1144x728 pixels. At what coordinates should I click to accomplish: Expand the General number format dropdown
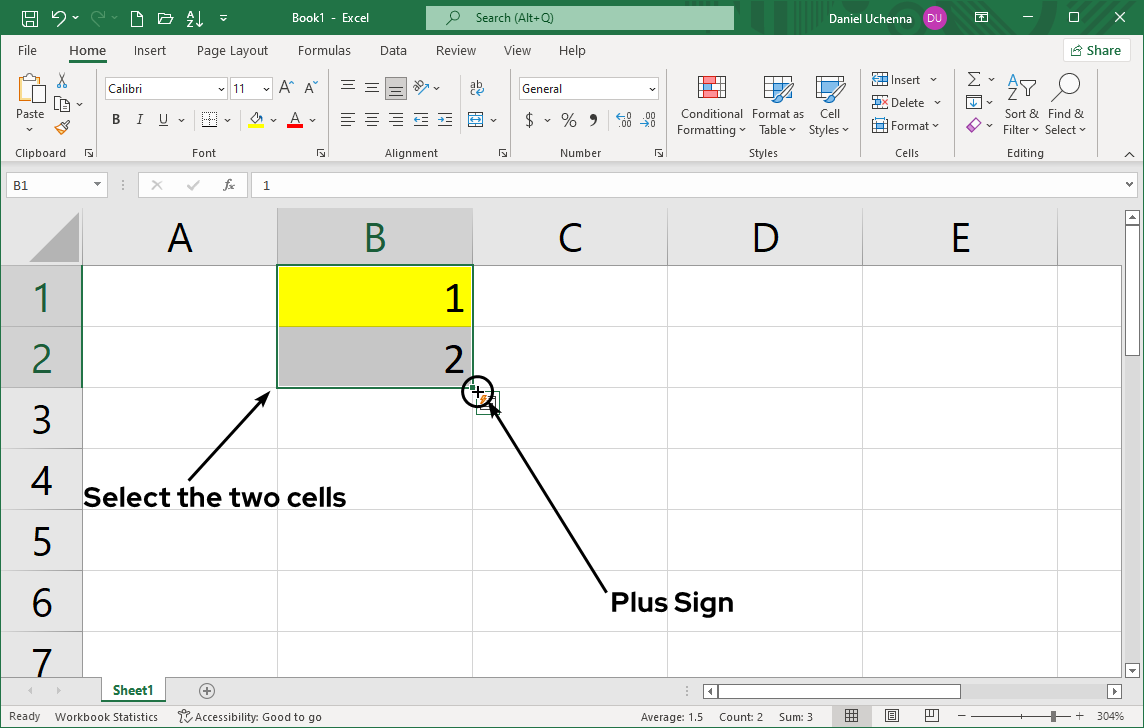(652, 89)
